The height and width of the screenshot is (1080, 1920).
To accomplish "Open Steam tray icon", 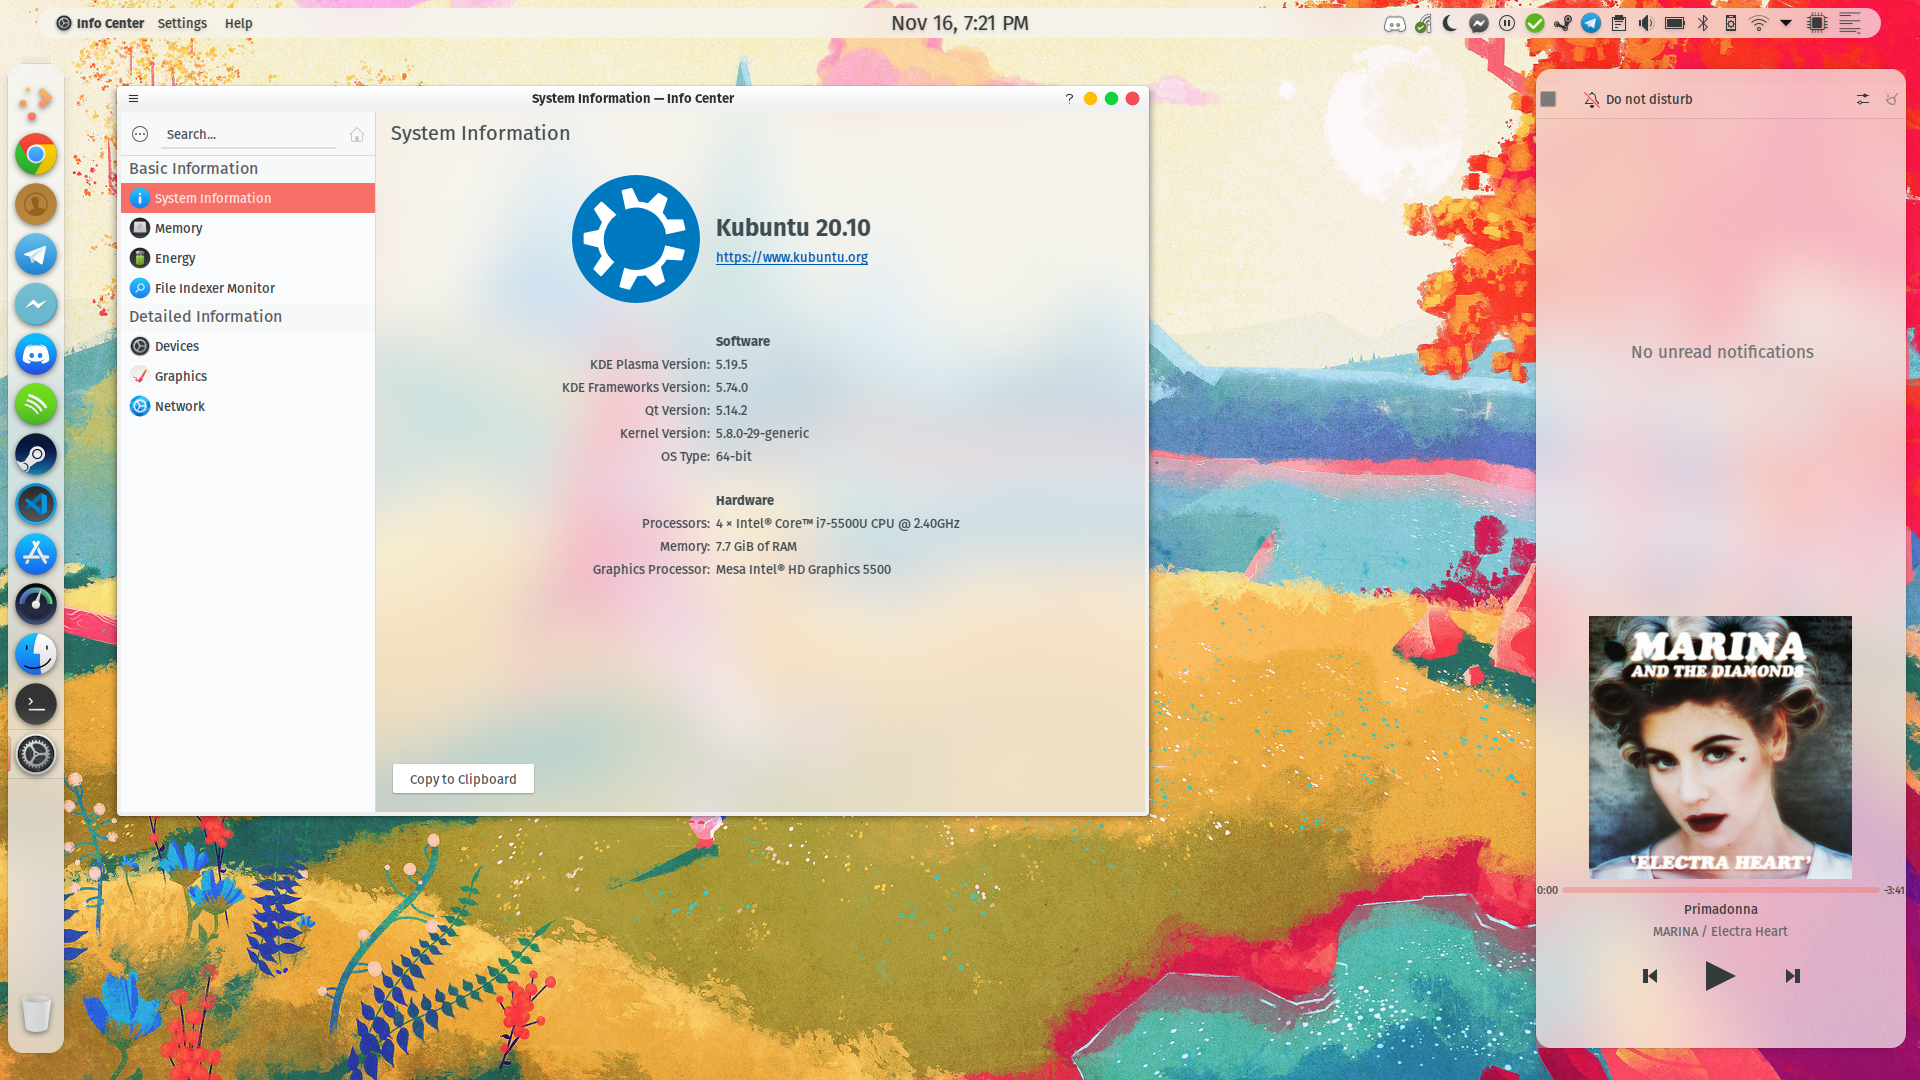I will (1562, 23).
